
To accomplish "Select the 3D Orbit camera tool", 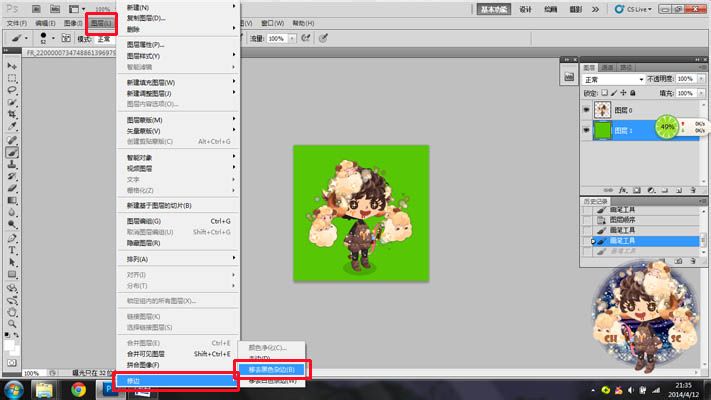I will pyautogui.click(x=12, y=300).
